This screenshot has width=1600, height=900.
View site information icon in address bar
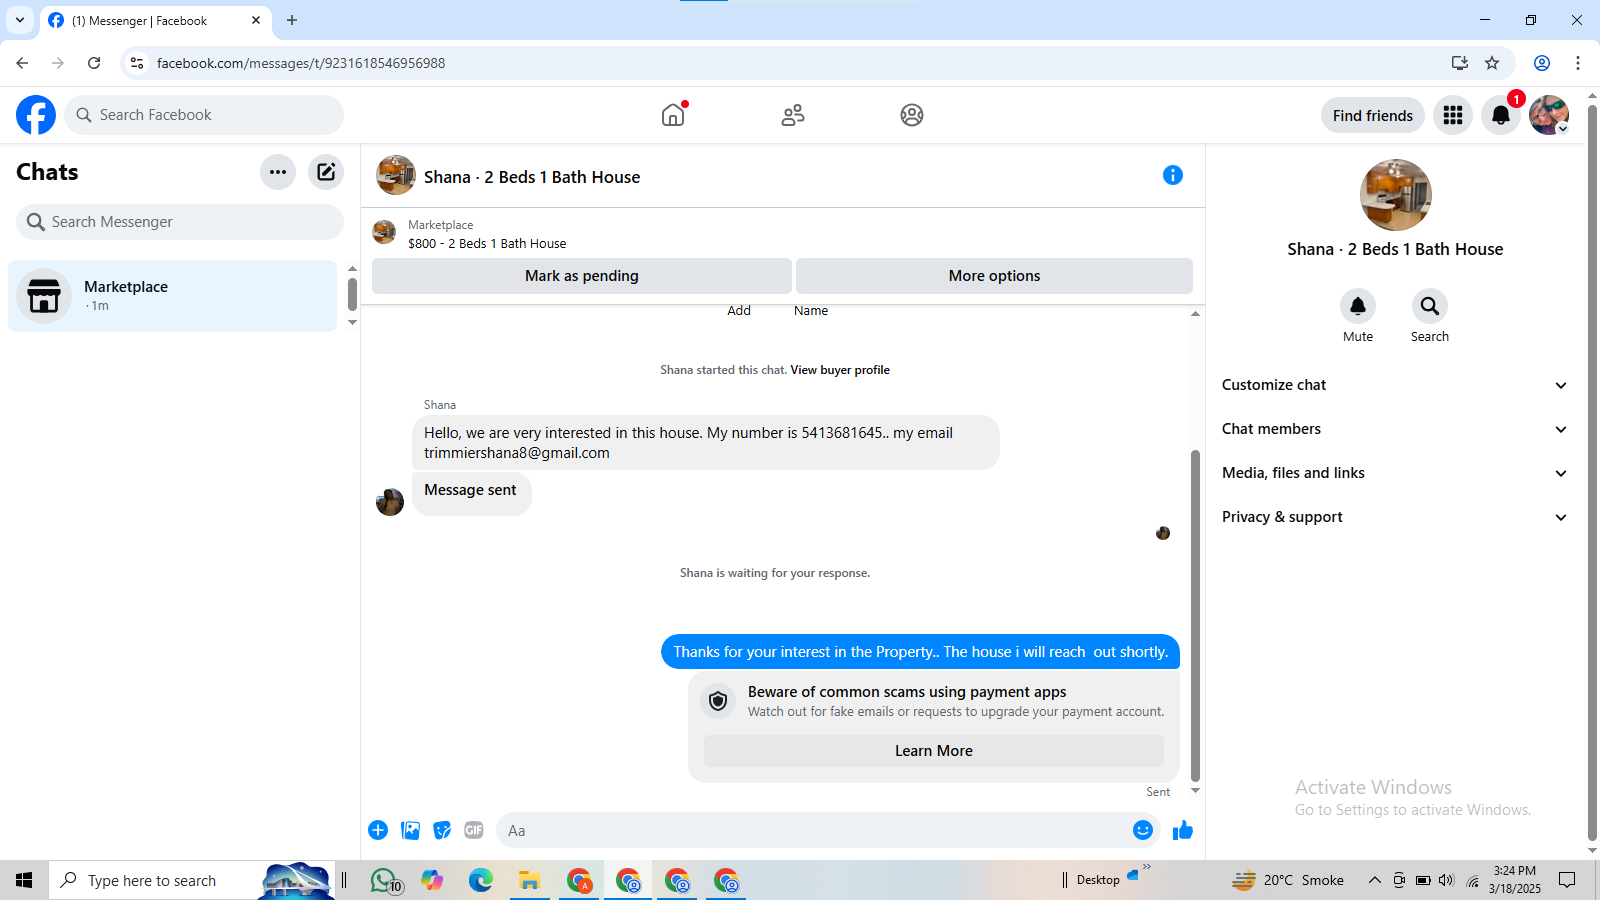pos(137,63)
